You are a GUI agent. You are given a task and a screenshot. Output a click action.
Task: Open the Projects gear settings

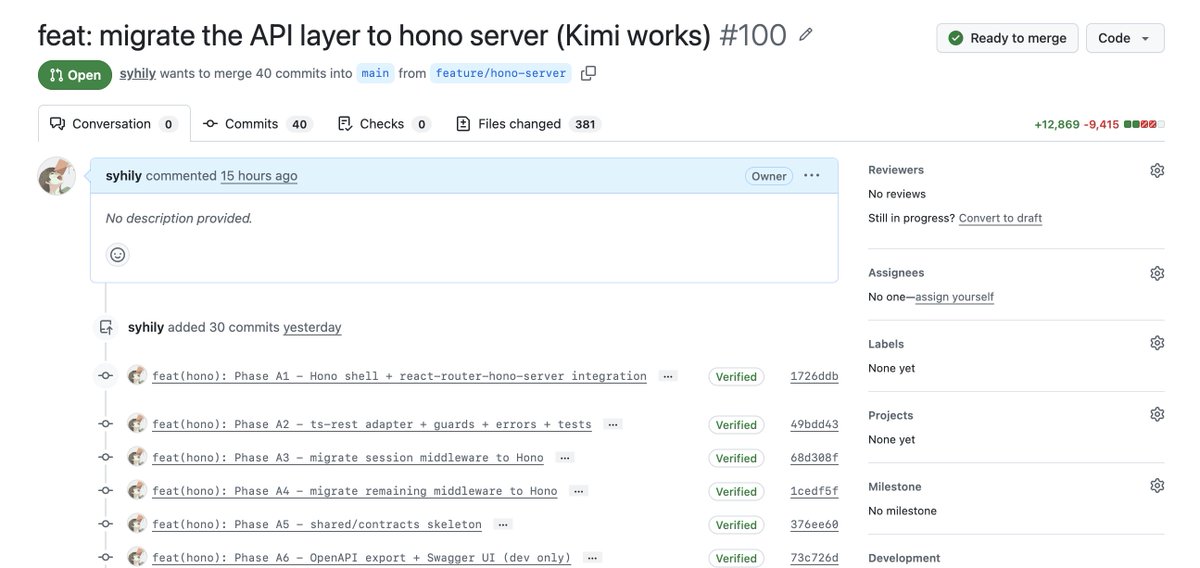(1157, 414)
